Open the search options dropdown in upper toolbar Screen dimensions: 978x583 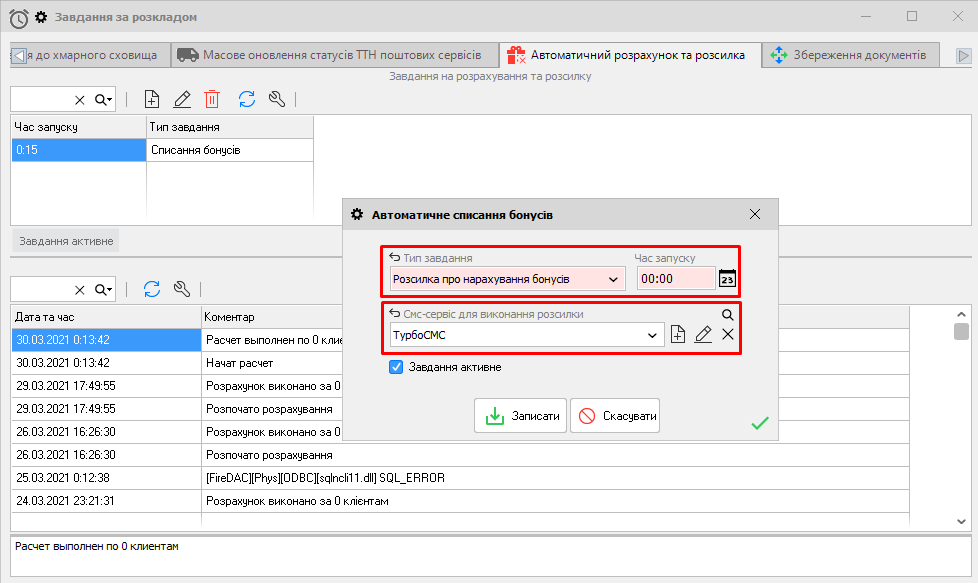click(x=104, y=99)
